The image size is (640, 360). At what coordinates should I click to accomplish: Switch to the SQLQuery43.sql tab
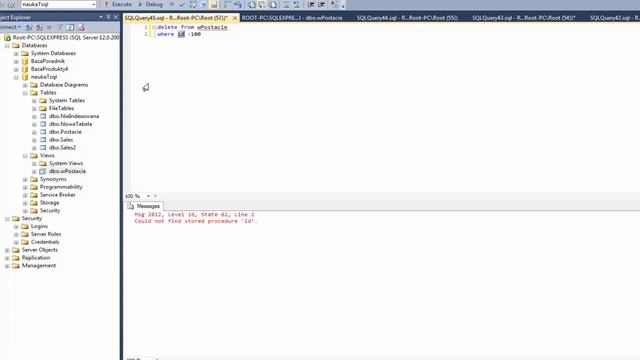(524, 18)
